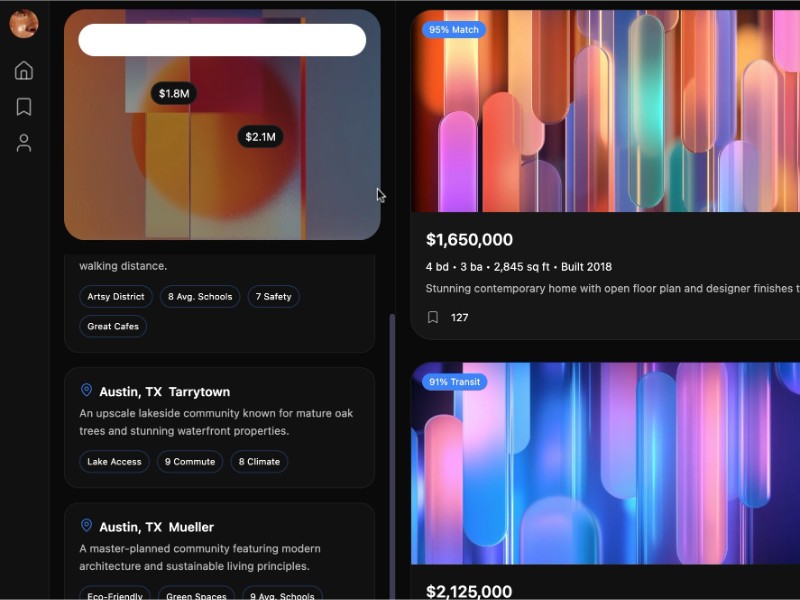Select the $2.1M map price marker
The width and height of the screenshot is (800, 600).
point(260,136)
